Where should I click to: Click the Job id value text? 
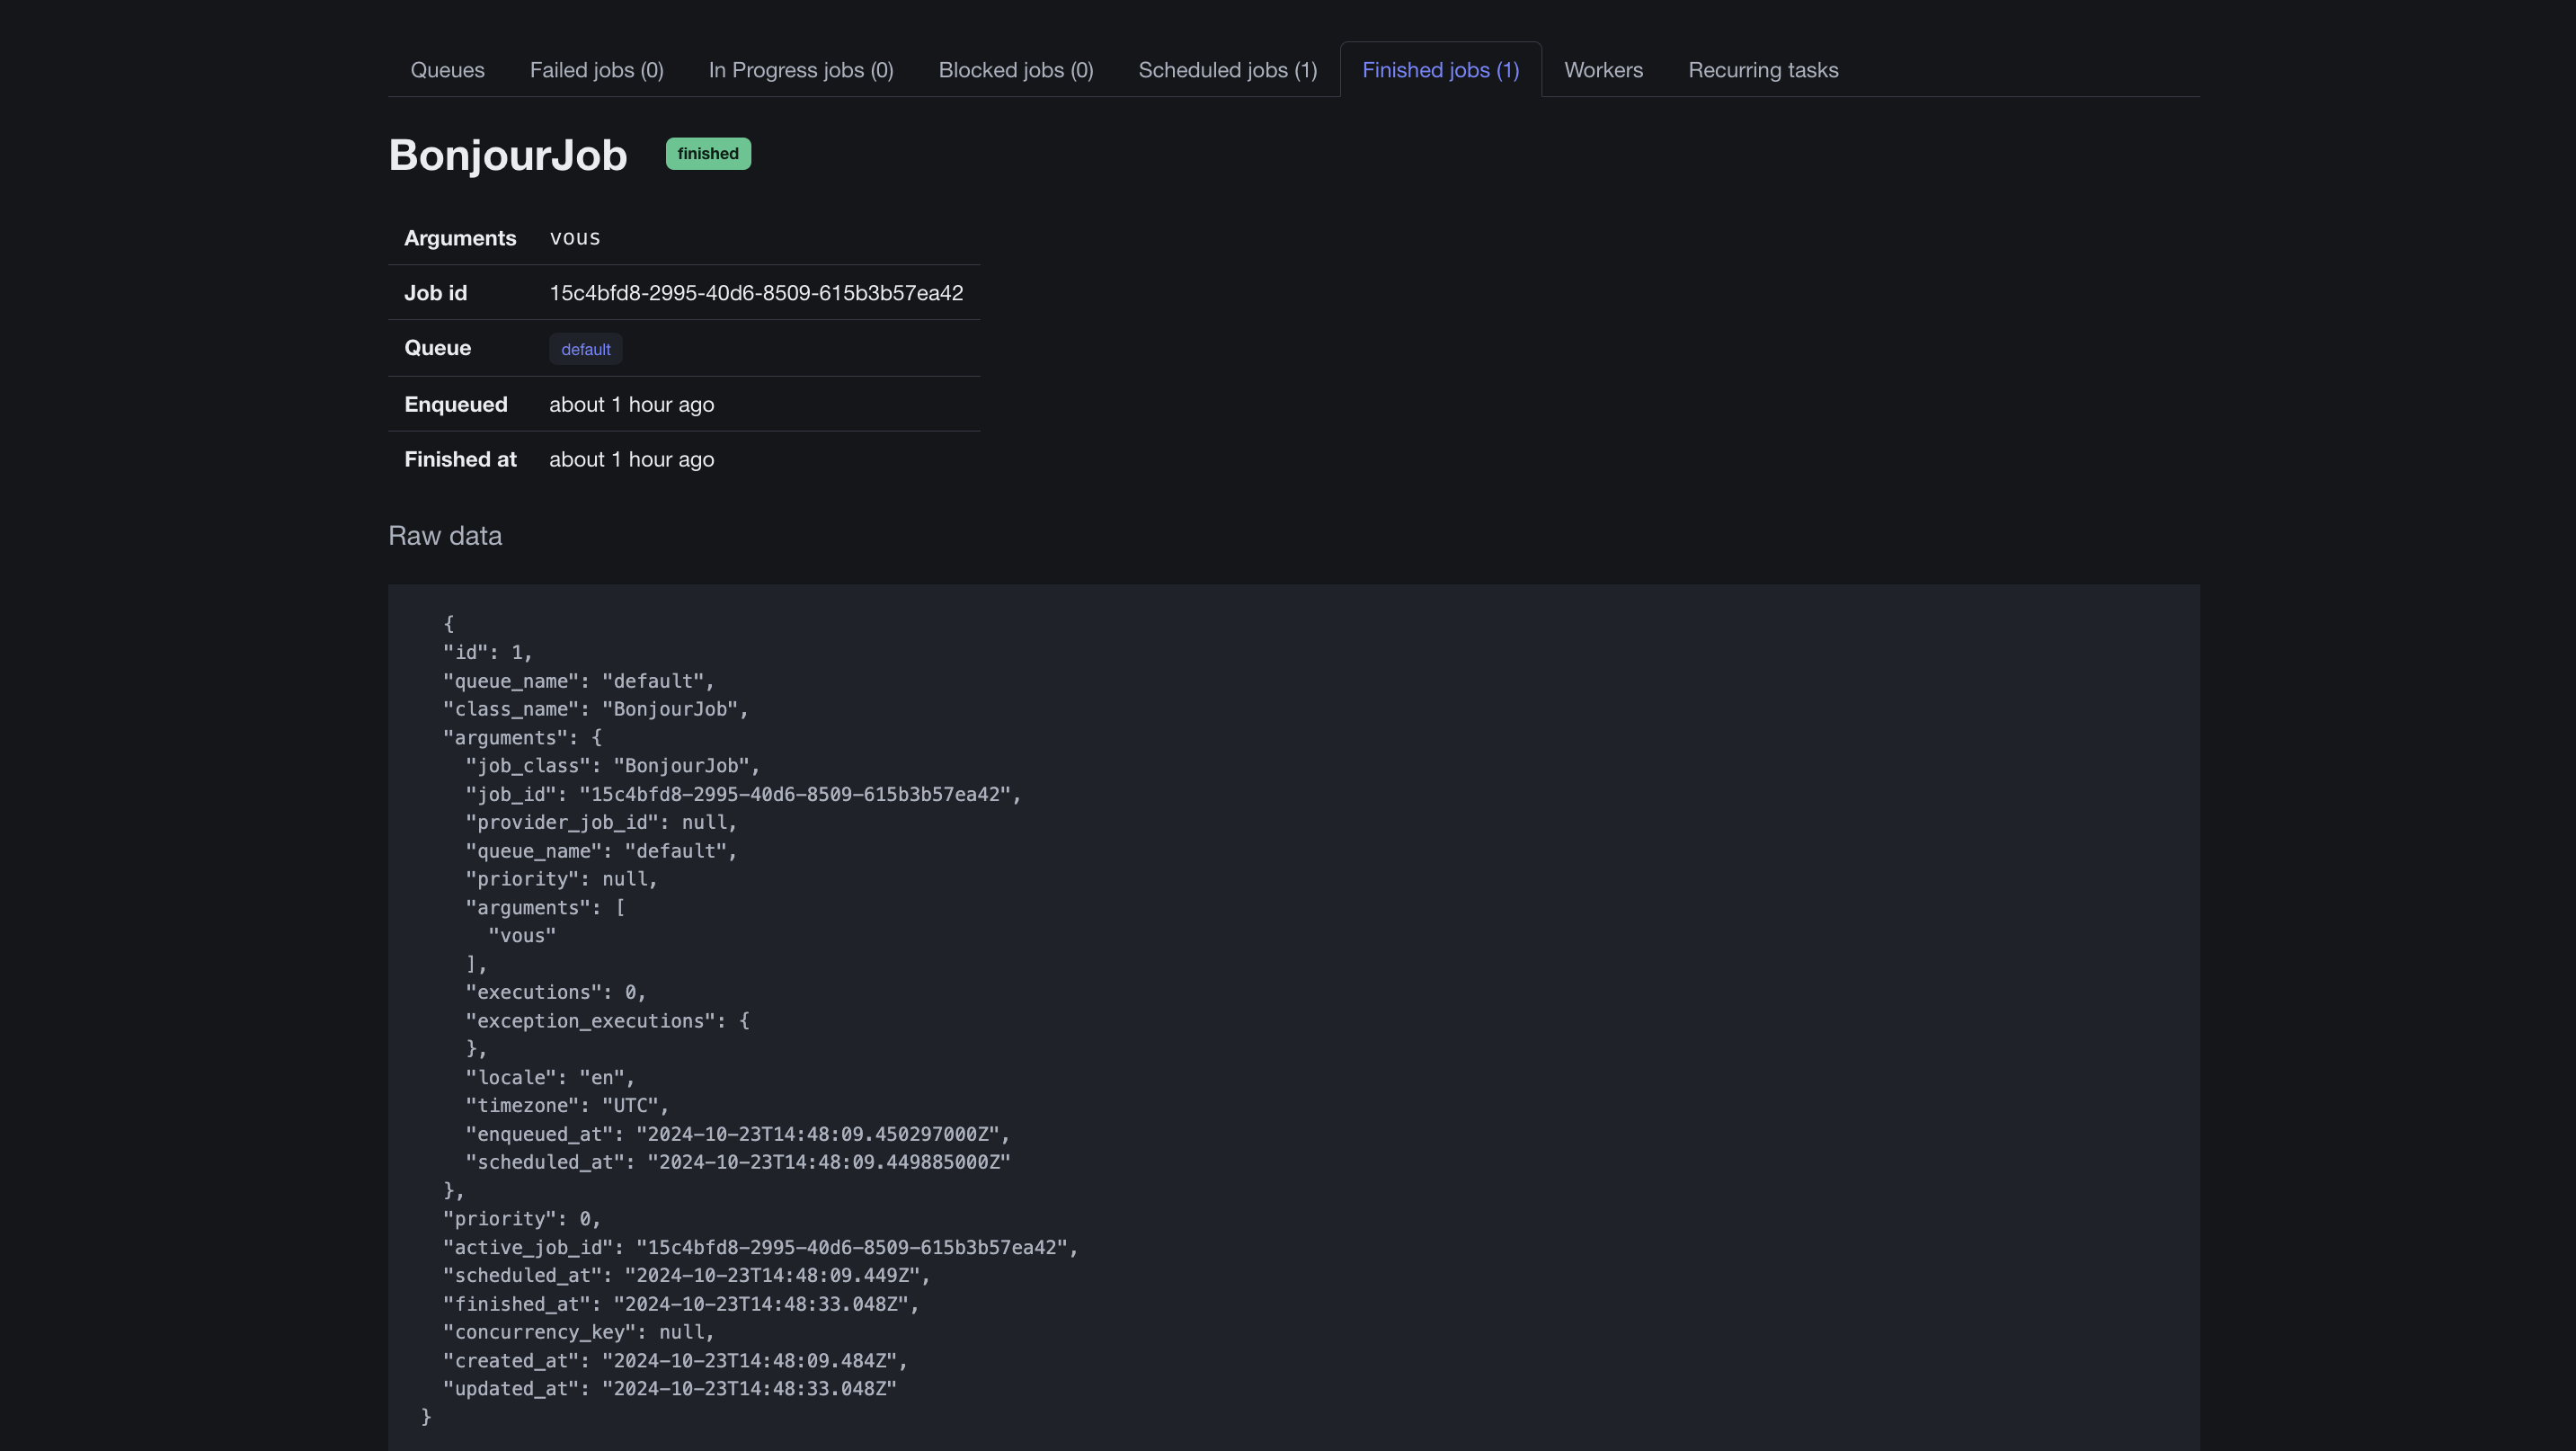pos(755,293)
